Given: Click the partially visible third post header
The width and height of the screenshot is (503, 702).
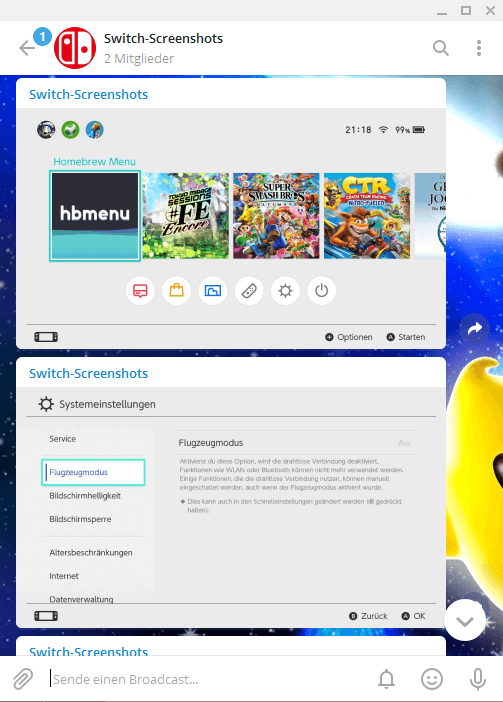Looking at the screenshot, I should tap(89, 650).
